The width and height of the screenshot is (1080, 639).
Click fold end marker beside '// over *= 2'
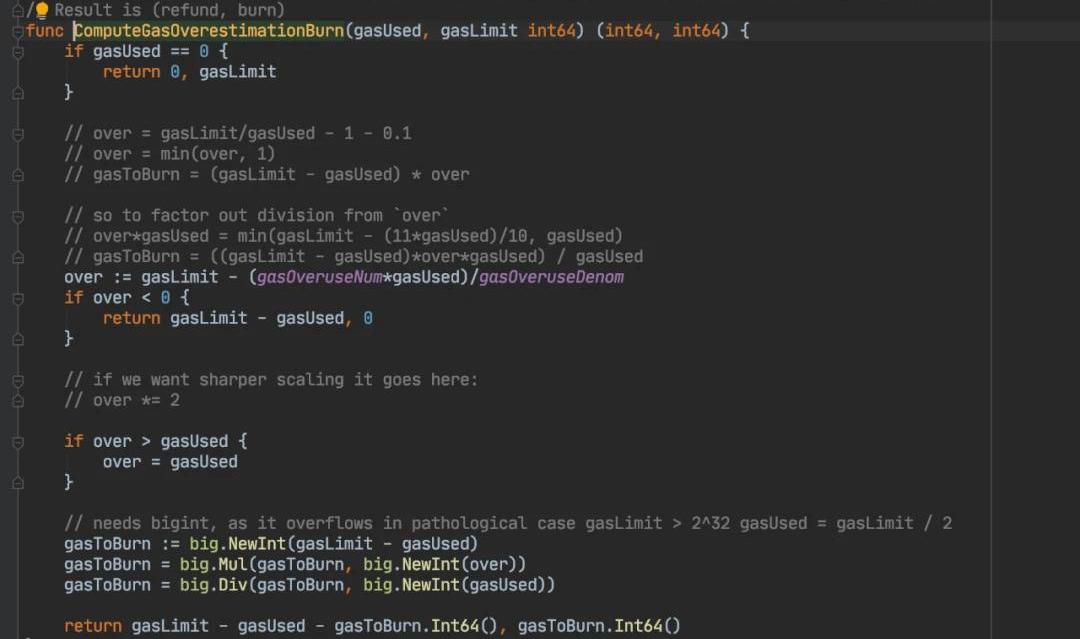(17, 400)
